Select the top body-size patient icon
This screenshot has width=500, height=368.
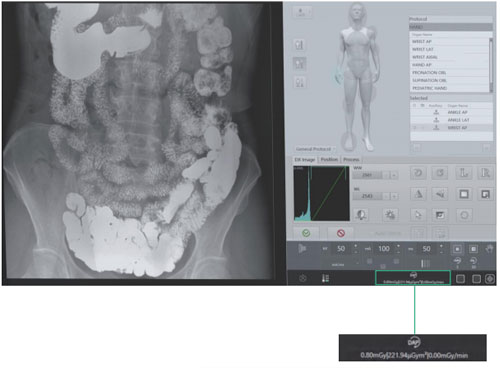[x=299, y=45]
